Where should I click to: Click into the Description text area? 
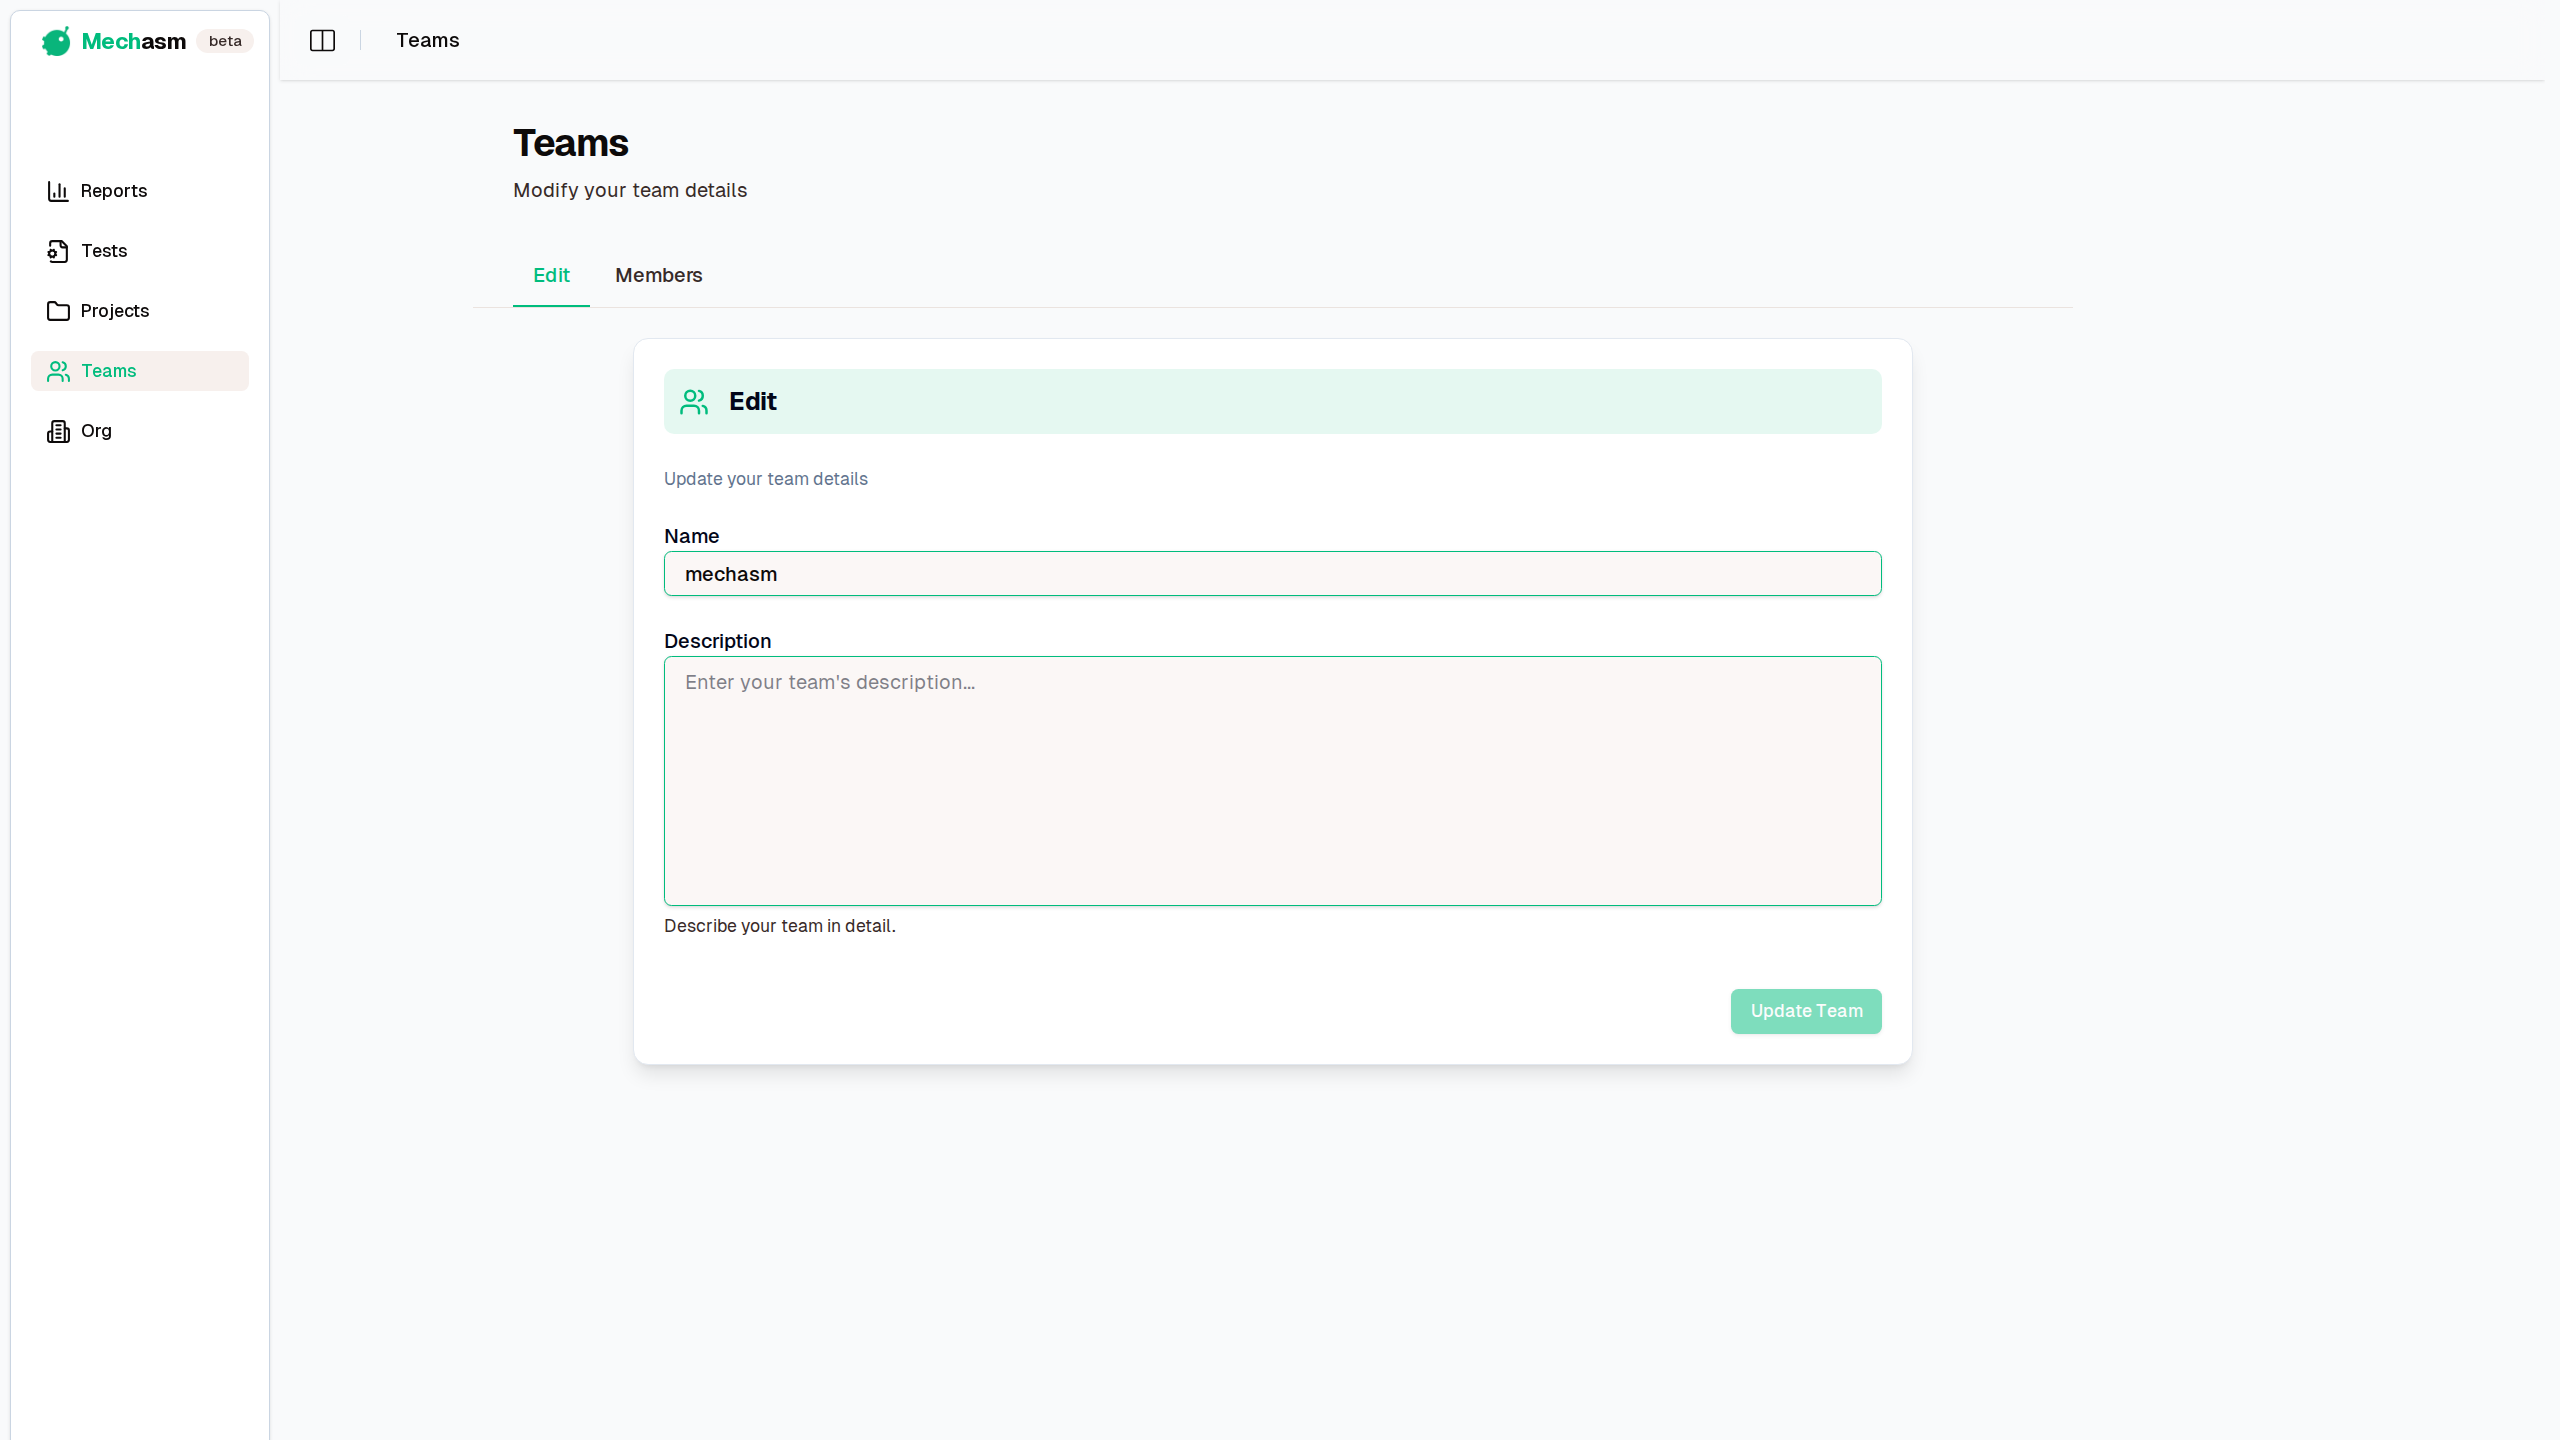(1272, 781)
